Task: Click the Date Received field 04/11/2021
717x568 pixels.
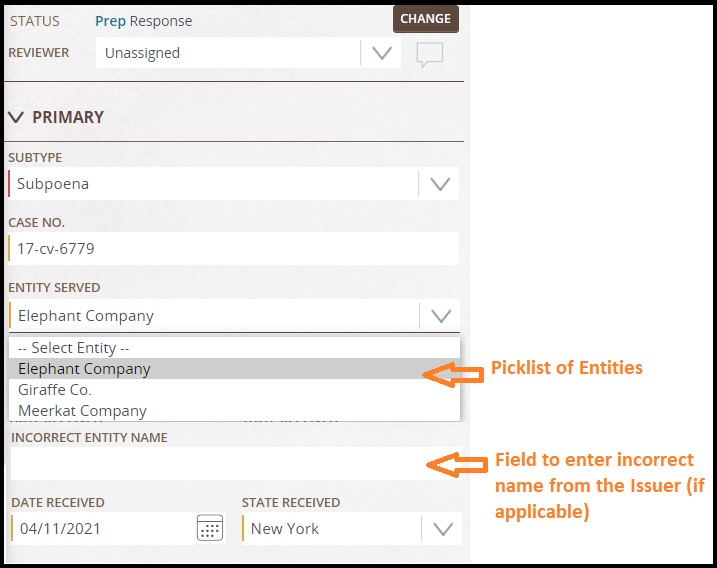Action: click(103, 528)
